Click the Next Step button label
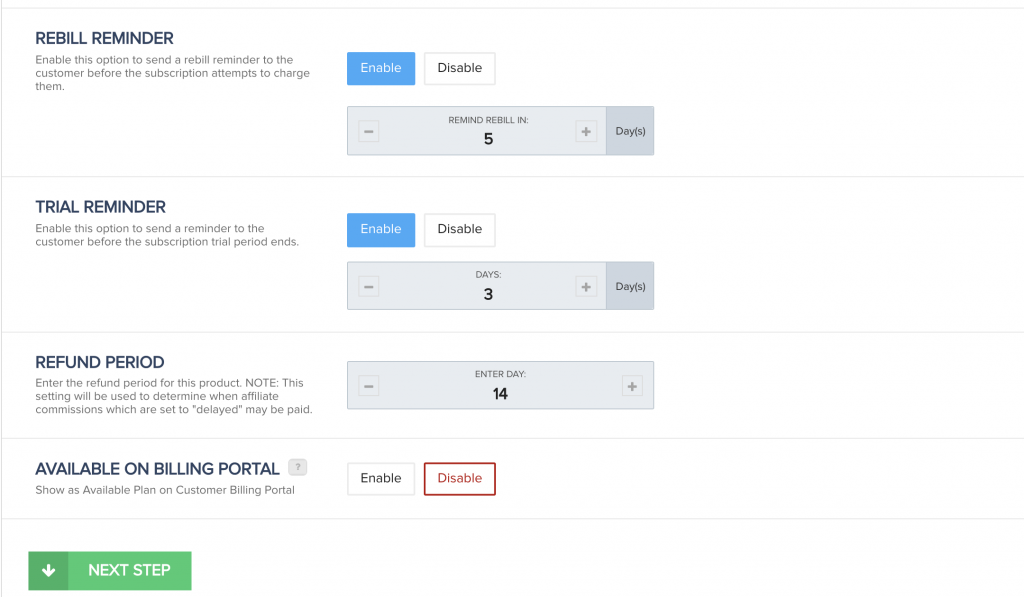The height and width of the screenshot is (597, 1024). point(129,571)
